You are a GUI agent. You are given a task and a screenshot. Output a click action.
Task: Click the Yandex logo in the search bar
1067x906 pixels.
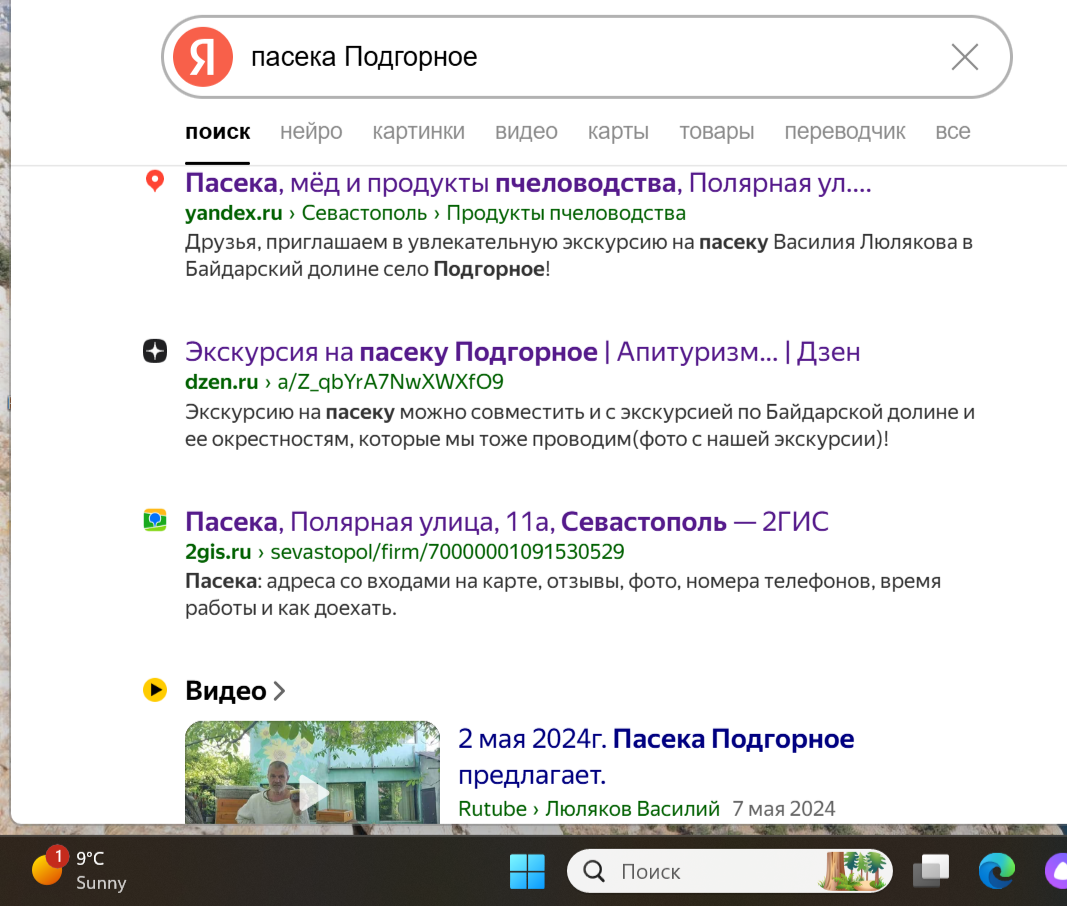tap(202, 58)
